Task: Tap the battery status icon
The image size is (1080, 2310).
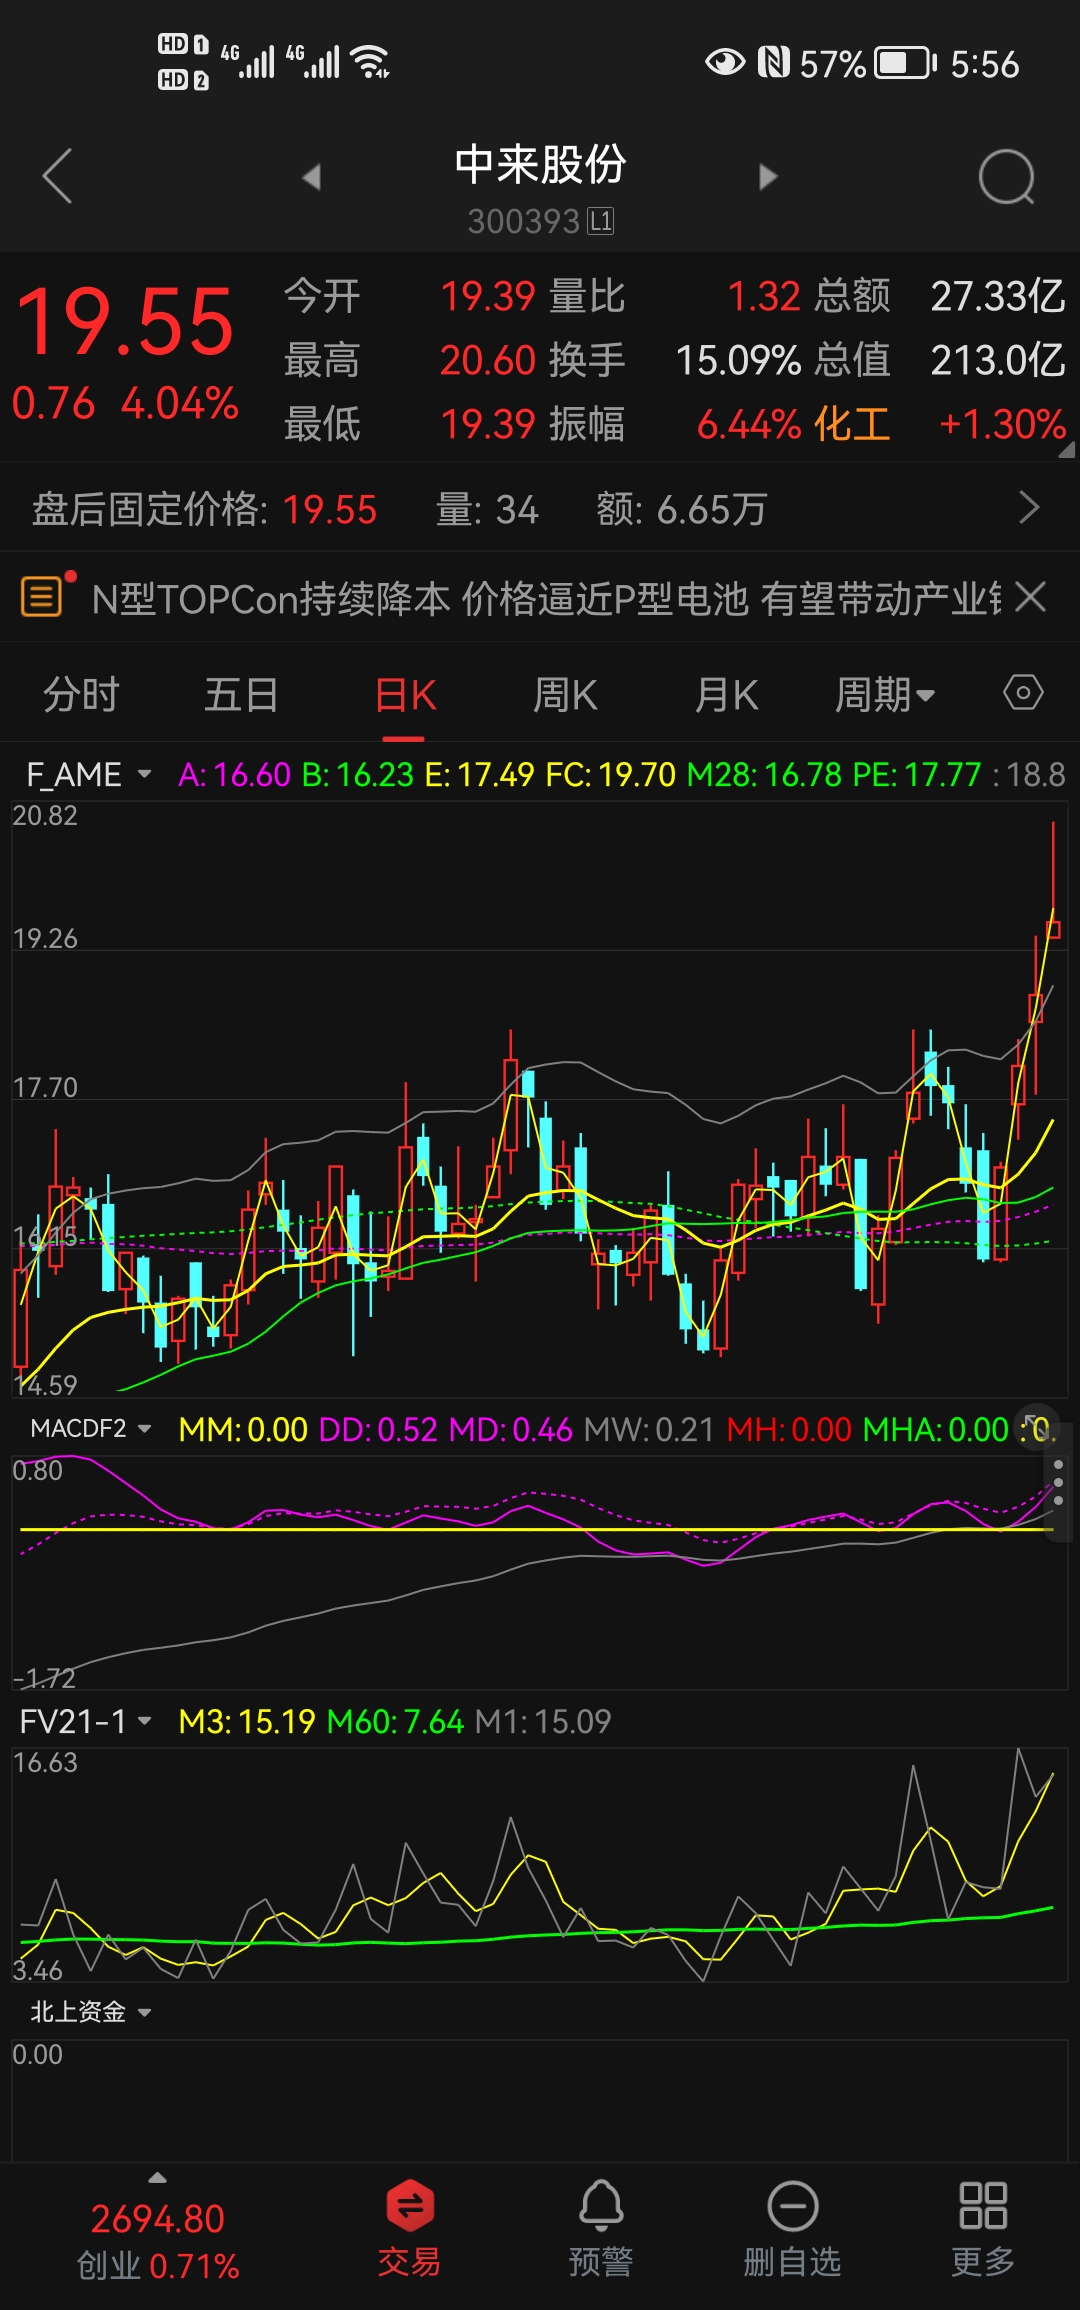Action: click(906, 63)
